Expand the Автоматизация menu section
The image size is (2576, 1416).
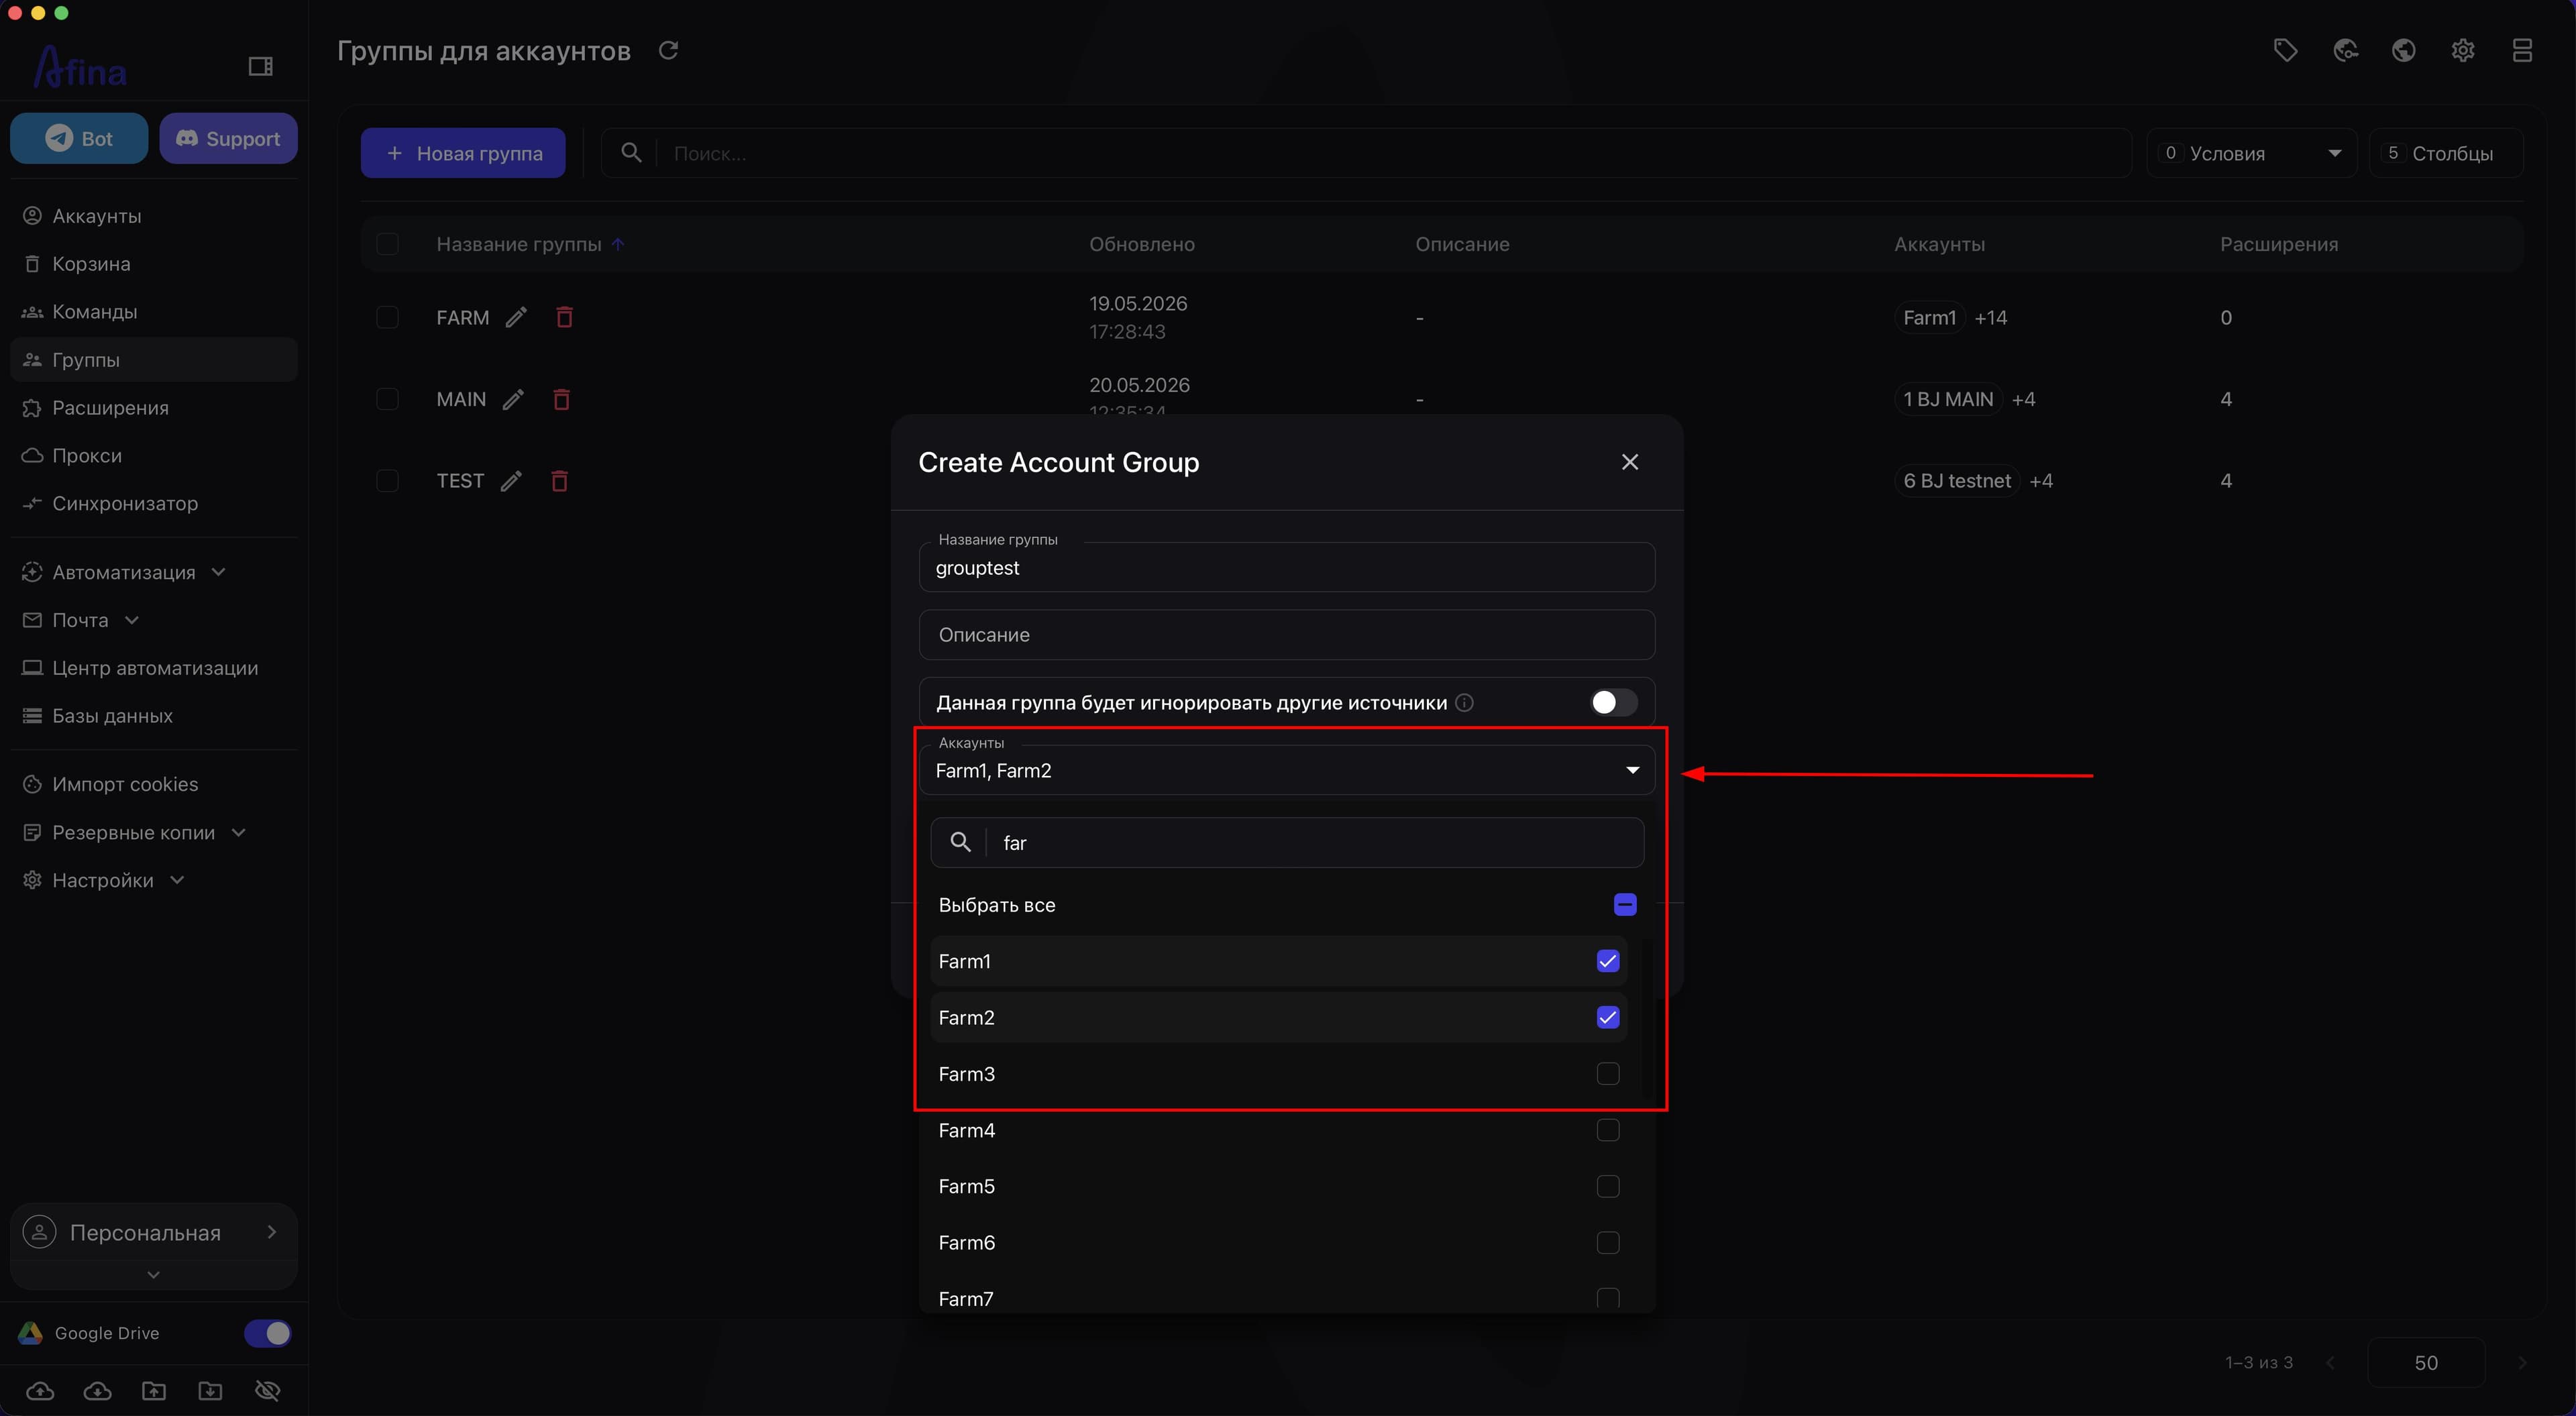(123, 572)
